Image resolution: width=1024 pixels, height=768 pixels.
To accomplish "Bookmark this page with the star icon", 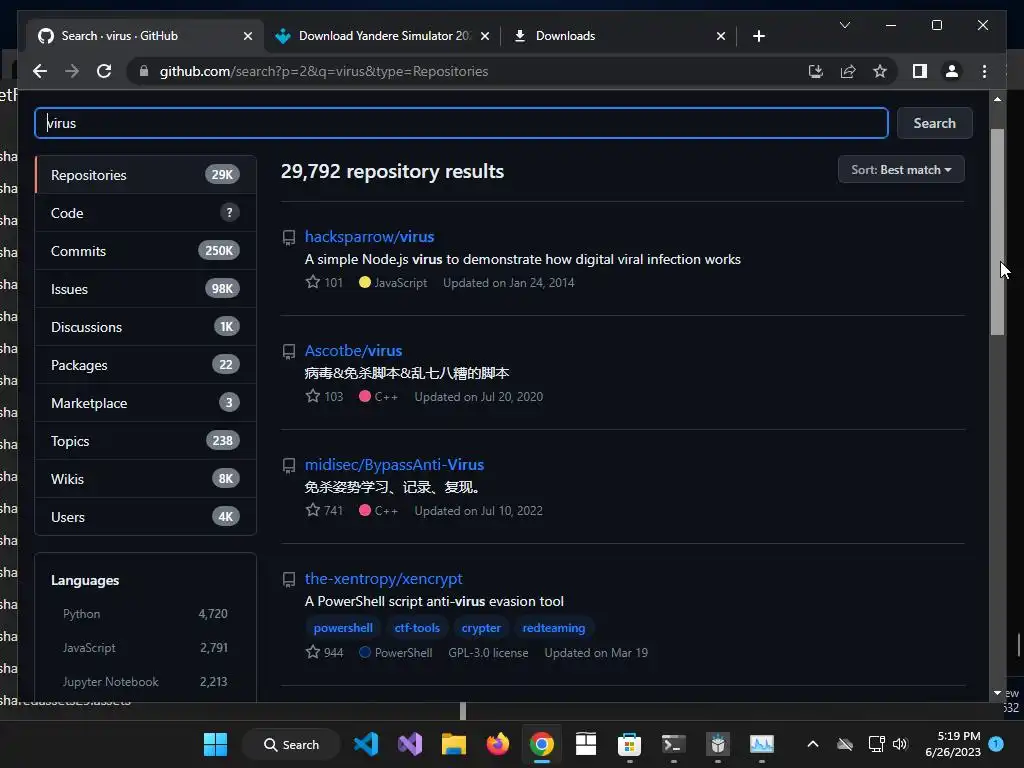I will [x=880, y=71].
